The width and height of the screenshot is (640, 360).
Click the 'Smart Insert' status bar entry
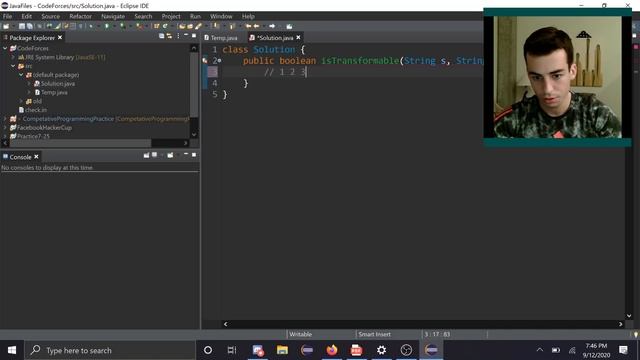(374, 334)
